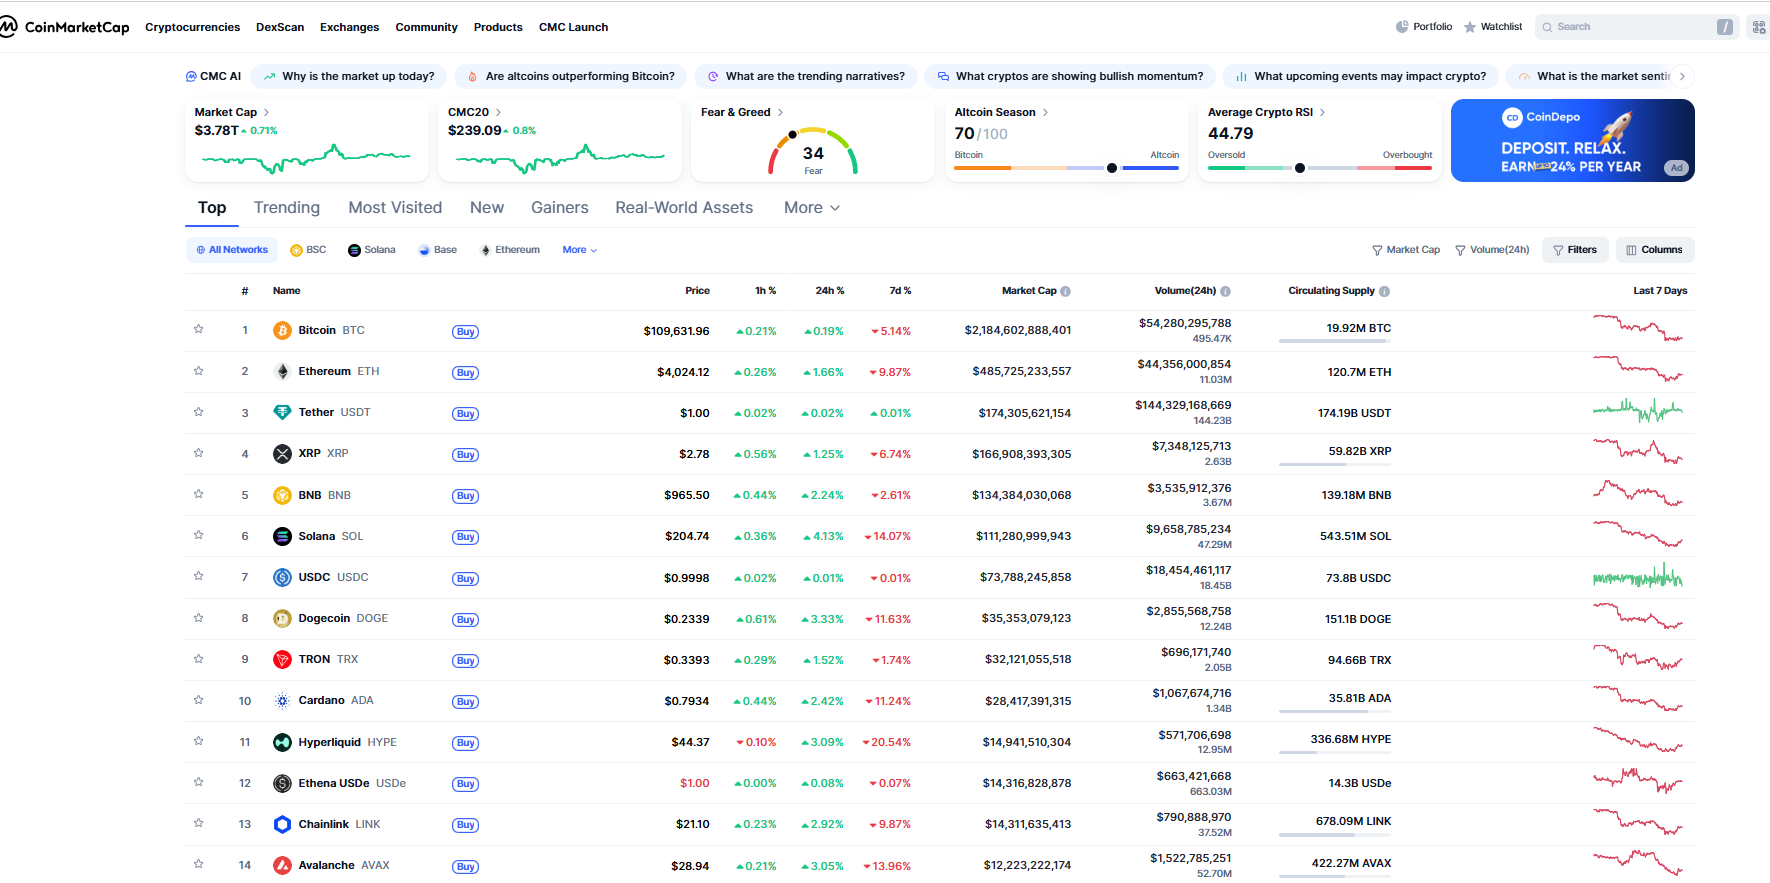Image resolution: width=1770 pixels, height=883 pixels.
Task: Click the Solana coin logo in table
Action: pyautogui.click(x=282, y=536)
